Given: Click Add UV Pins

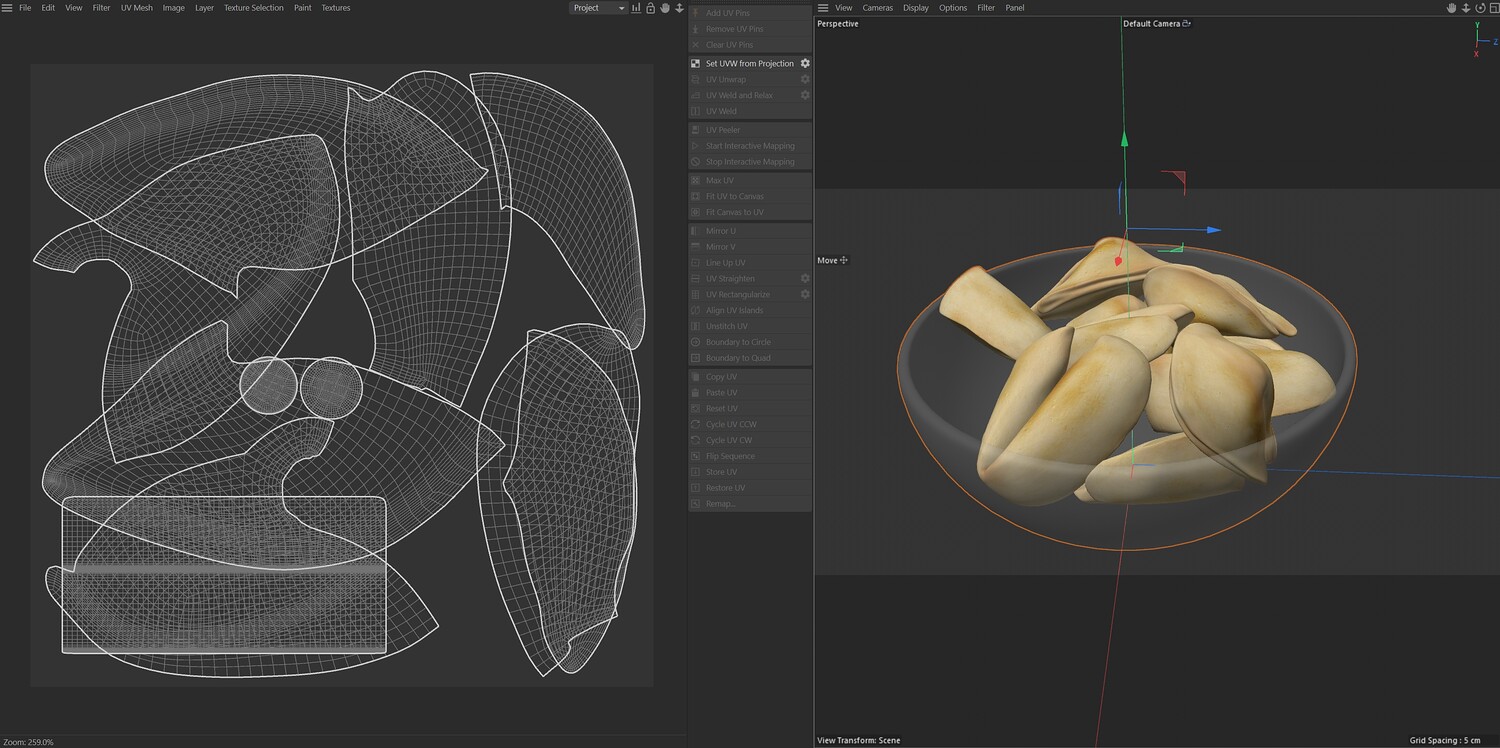Looking at the screenshot, I should (750, 13).
